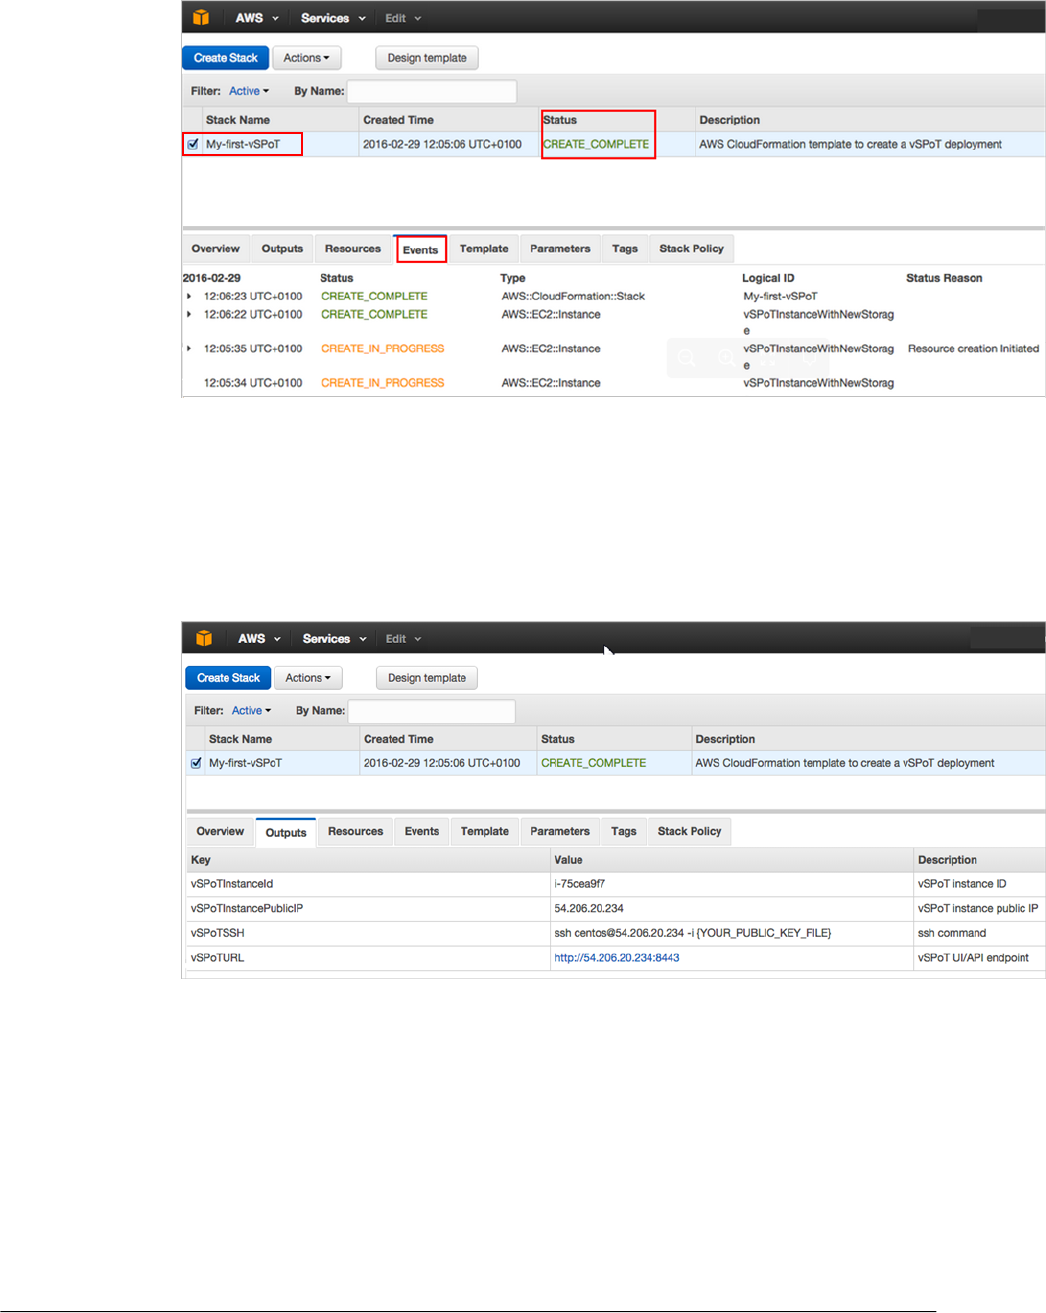Viewport: 1046px width, 1313px height.
Task: Switch to Parameters tab in top console
Action: tap(560, 249)
